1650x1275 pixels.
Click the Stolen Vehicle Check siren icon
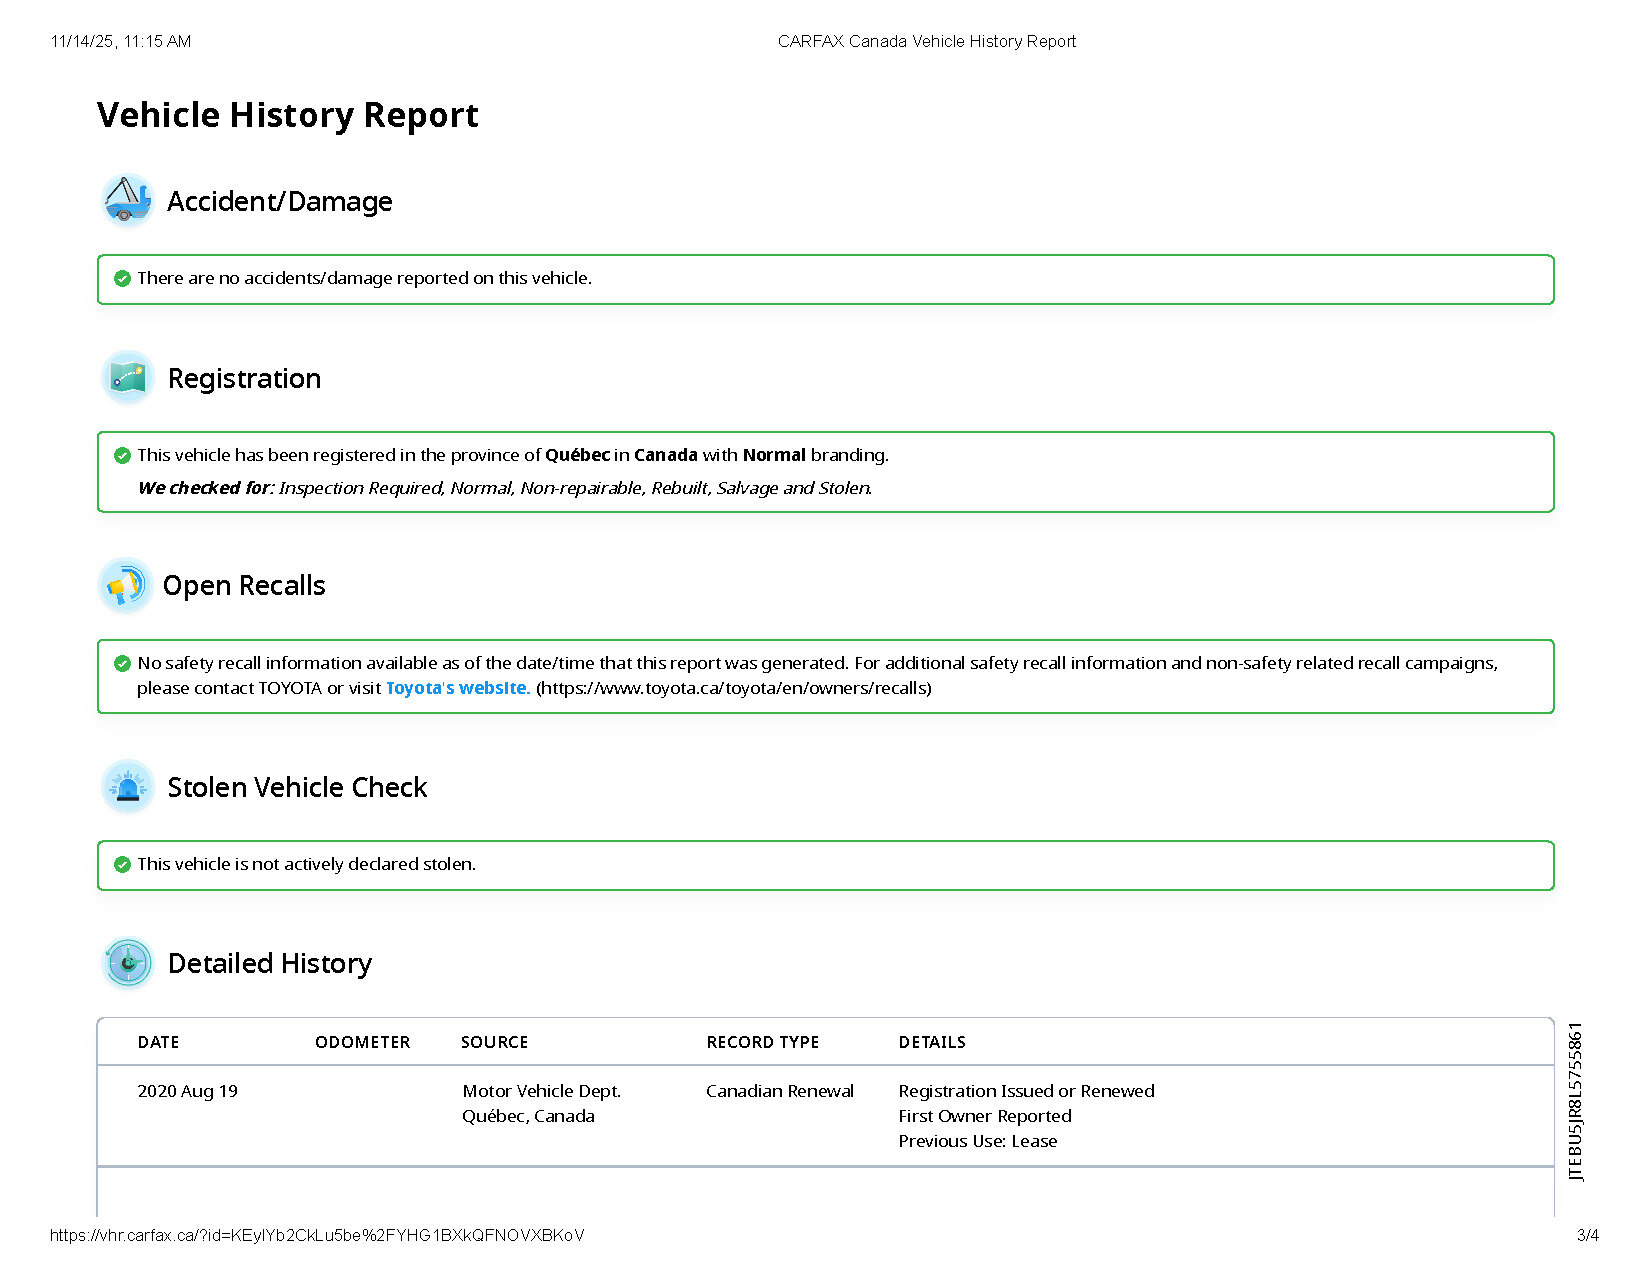tap(127, 787)
